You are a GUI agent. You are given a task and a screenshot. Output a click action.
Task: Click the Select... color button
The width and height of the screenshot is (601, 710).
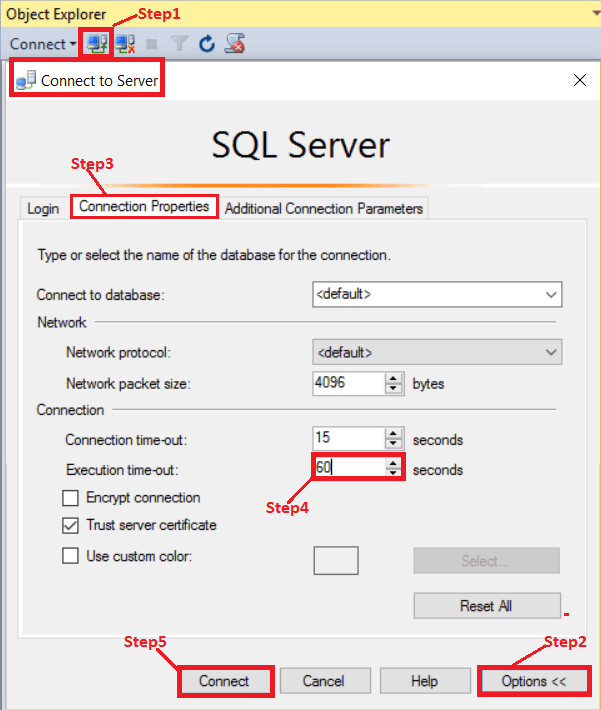click(486, 561)
